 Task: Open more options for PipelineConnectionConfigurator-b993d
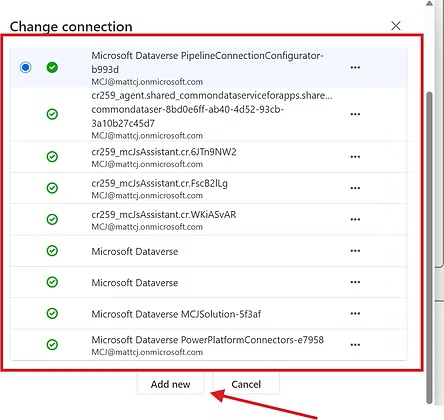tap(355, 68)
